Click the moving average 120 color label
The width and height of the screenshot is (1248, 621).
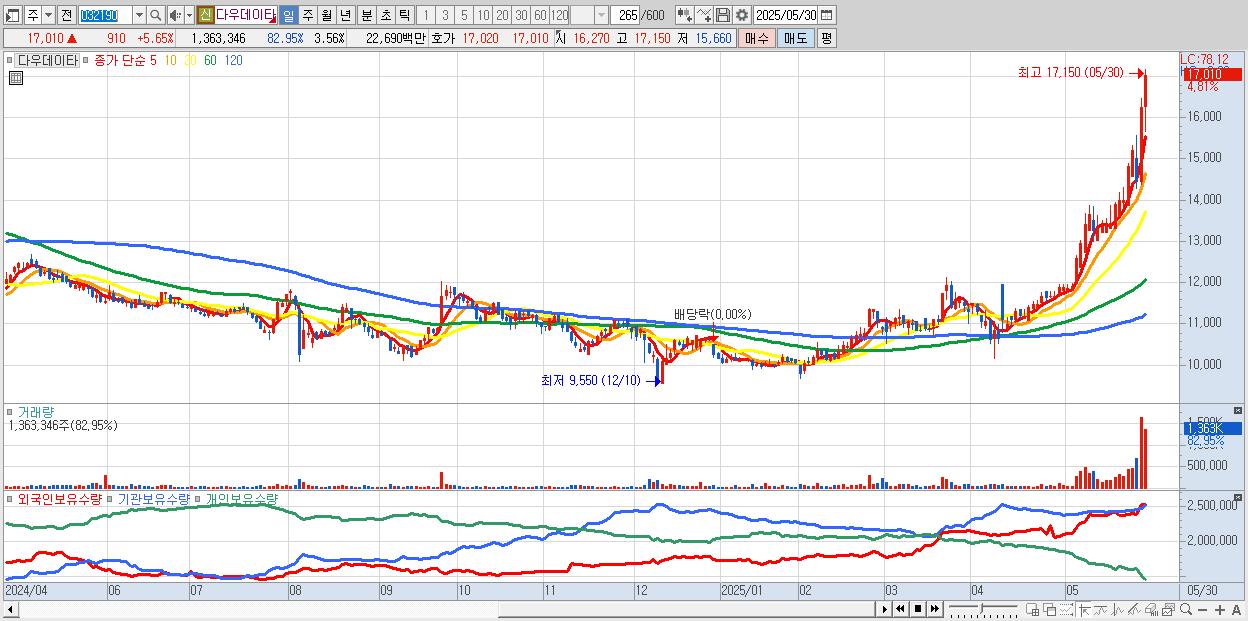(233, 60)
